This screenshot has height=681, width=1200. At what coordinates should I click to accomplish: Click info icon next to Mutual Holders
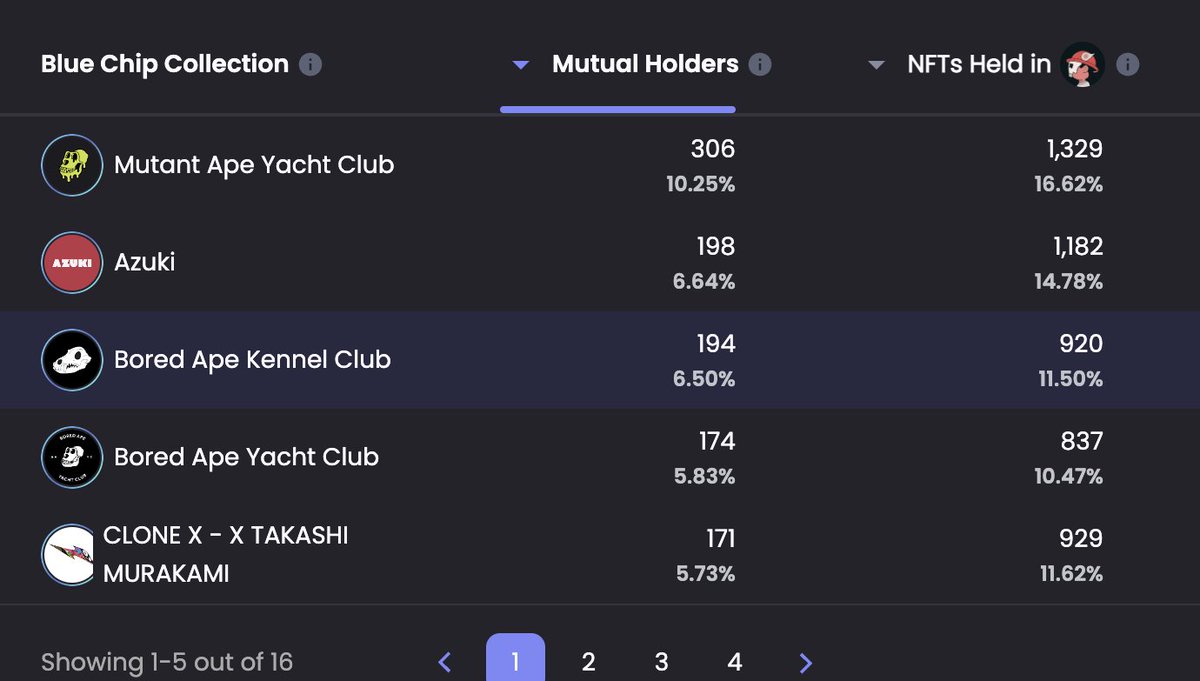click(760, 65)
